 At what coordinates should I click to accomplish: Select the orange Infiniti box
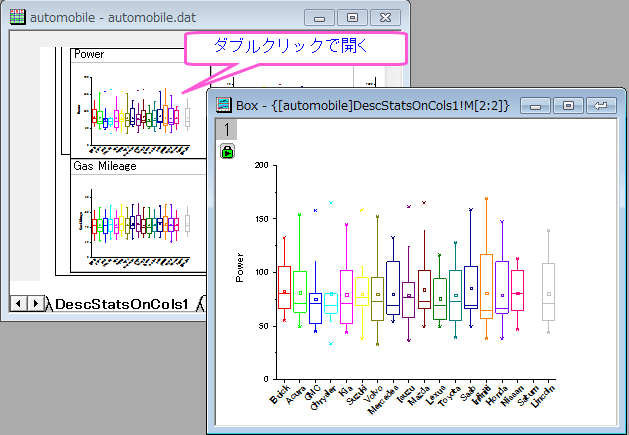click(487, 287)
